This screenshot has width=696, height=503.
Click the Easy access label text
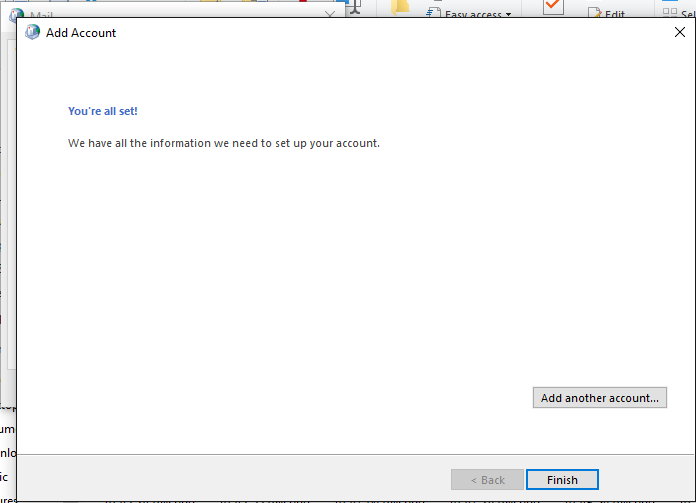point(474,15)
